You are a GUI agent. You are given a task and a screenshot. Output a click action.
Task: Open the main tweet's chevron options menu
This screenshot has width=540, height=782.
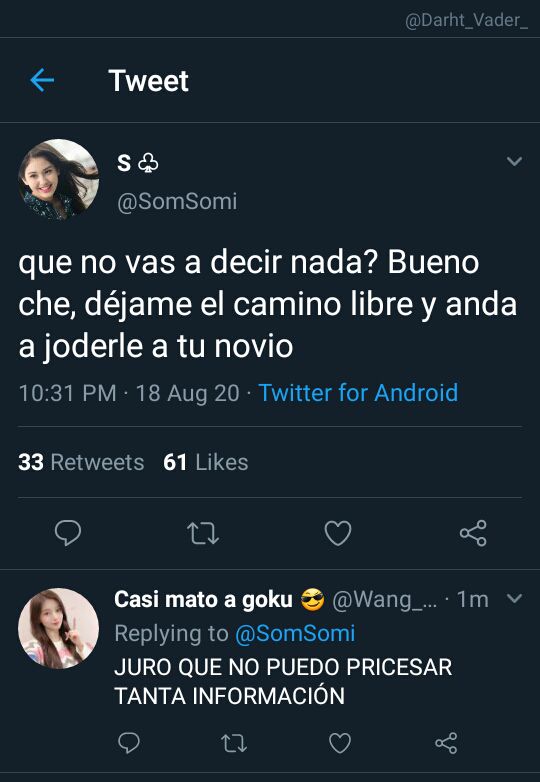514,161
